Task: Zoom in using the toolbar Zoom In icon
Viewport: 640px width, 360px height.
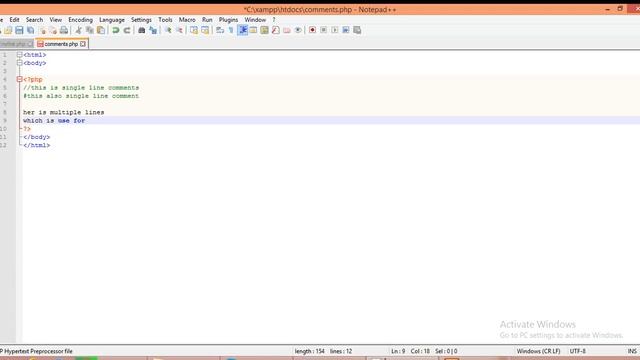Action: click(x=168, y=30)
